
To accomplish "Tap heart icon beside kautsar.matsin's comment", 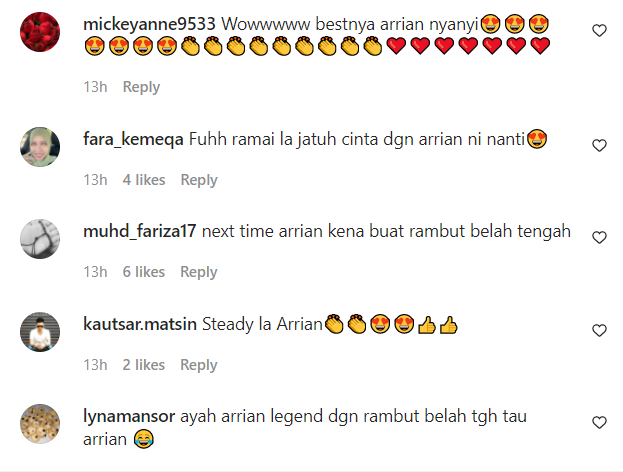I will point(599,330).
